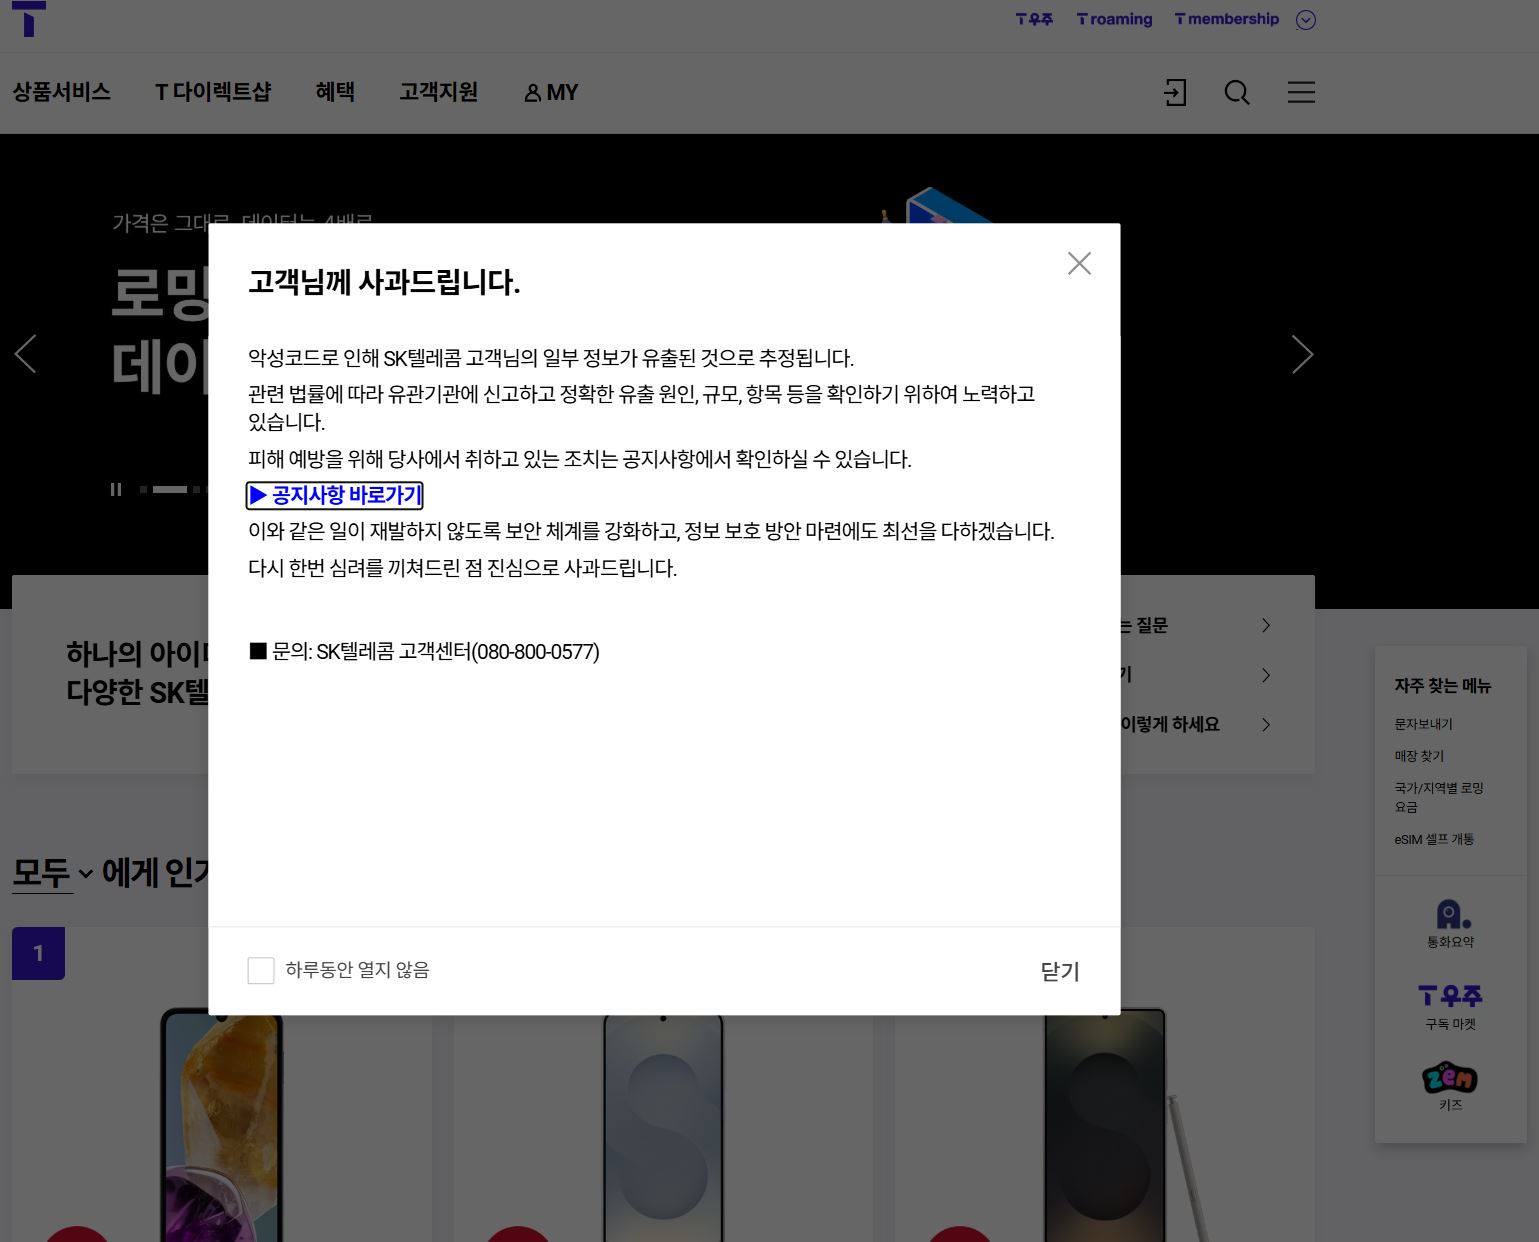Viewport: 1539px width, 1242px height.
Task: Click 문자보내기 in frequent menu
Action: click(1424, 724)
